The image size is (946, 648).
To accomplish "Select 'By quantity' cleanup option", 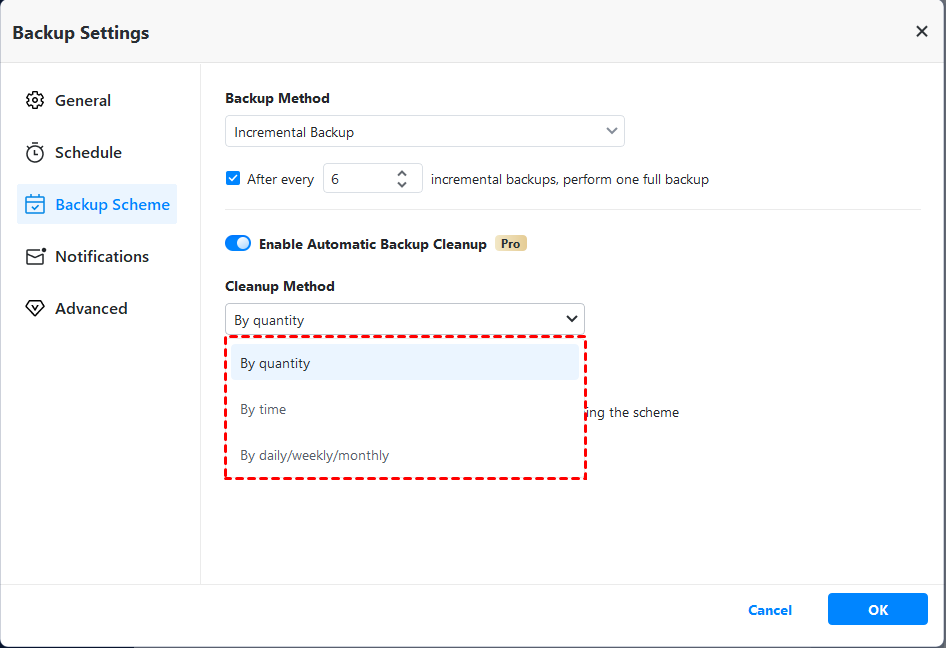I will (x=275, y=363).
